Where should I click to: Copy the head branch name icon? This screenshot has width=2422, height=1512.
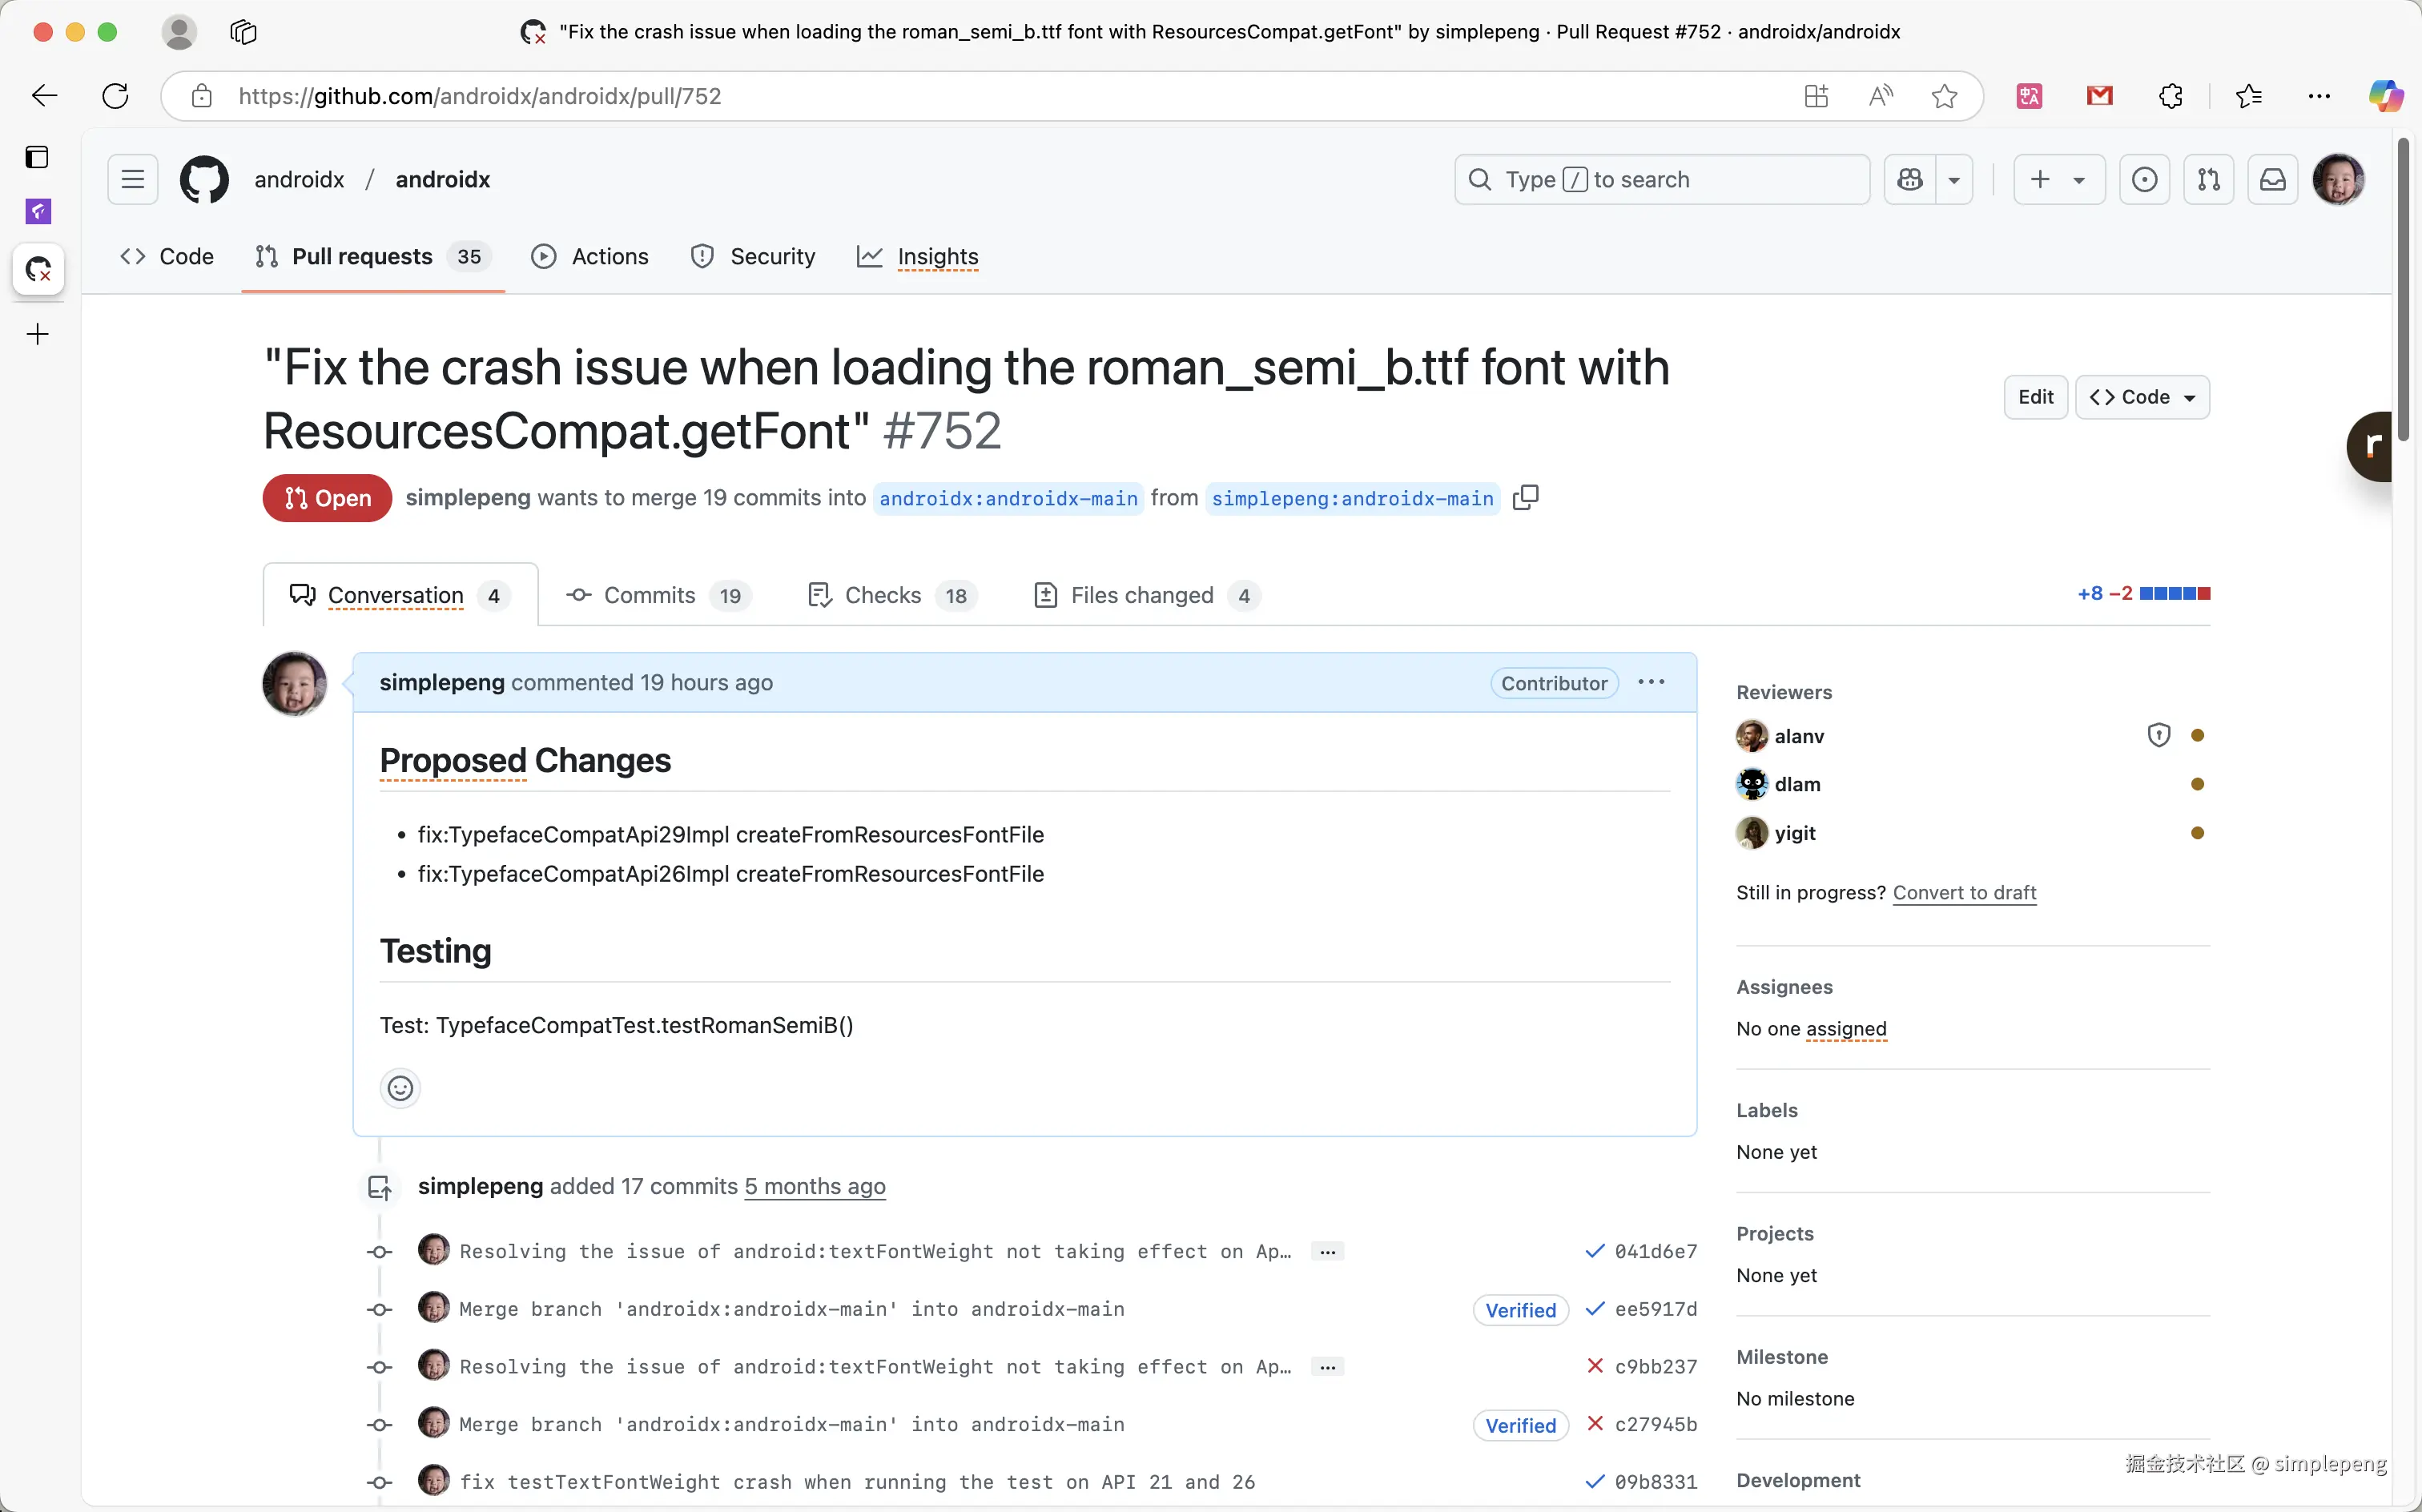[1525, 497]
